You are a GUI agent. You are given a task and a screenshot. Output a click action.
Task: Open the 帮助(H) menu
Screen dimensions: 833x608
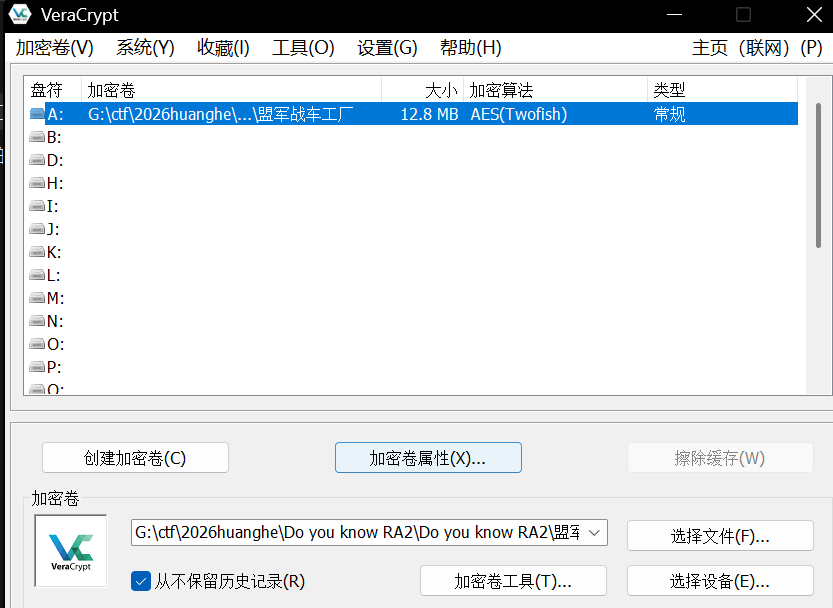point(471,48)
